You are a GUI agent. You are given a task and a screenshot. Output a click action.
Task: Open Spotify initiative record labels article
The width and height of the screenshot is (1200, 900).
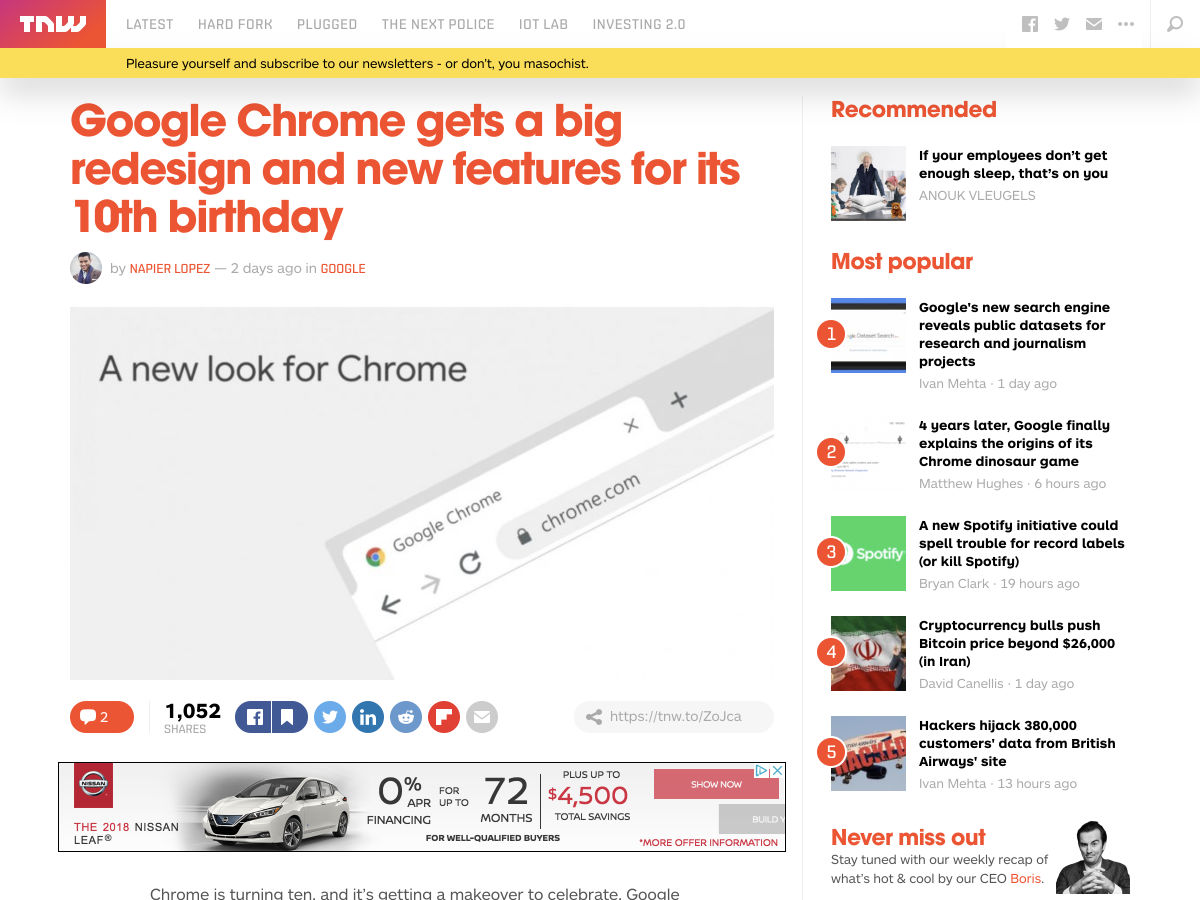[1021, 543]
